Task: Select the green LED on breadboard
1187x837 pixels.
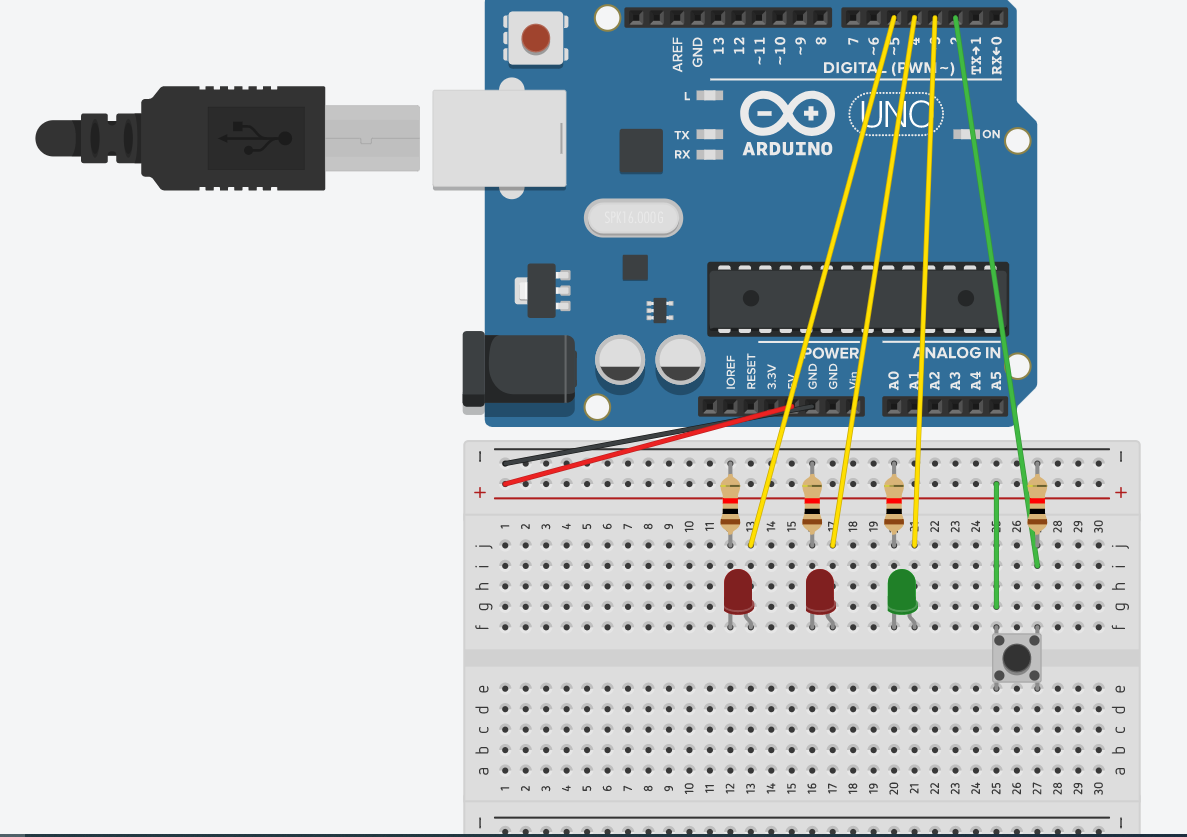Action: pos(902,591)
